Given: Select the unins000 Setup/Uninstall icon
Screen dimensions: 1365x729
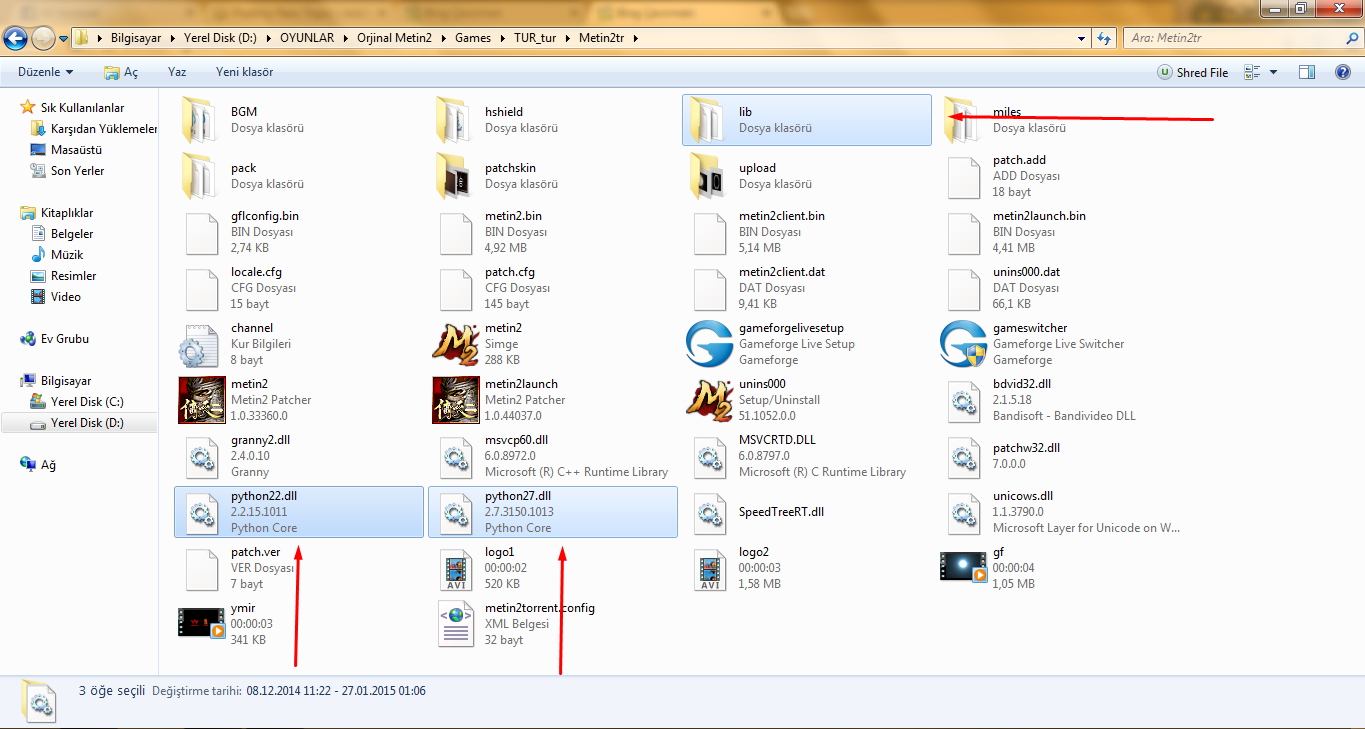Looking at the screenshot, I should [710, 400].
